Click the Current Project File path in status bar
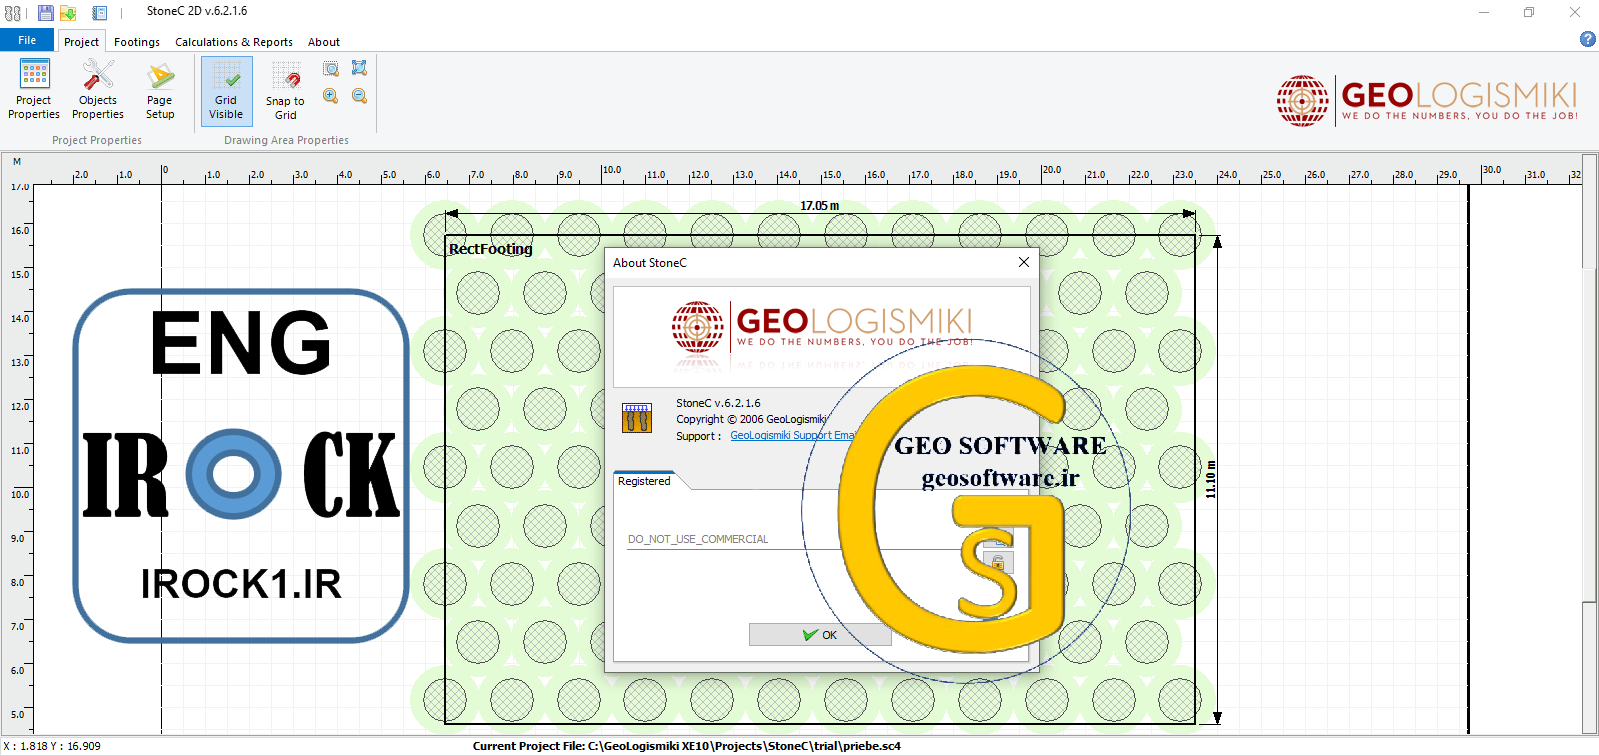This screenshot has width=1599, height=756. [x=687, y=746]
